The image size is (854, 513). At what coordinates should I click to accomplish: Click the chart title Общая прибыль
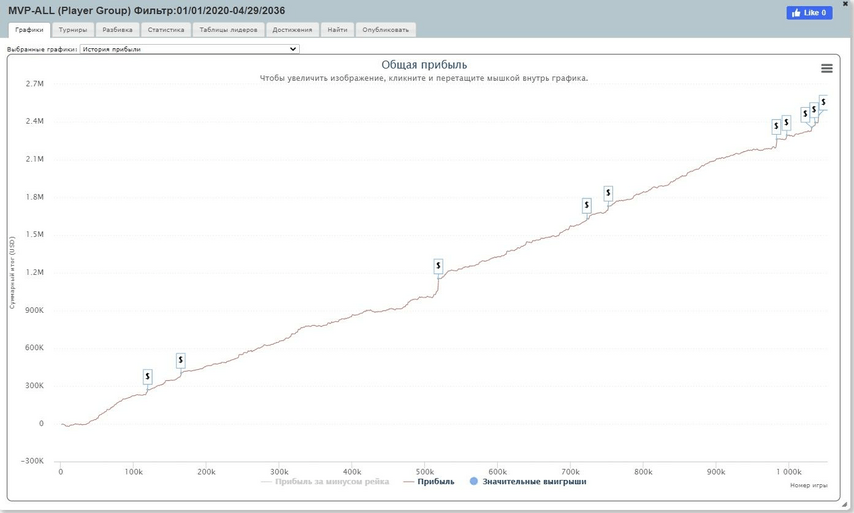(424, 65)
